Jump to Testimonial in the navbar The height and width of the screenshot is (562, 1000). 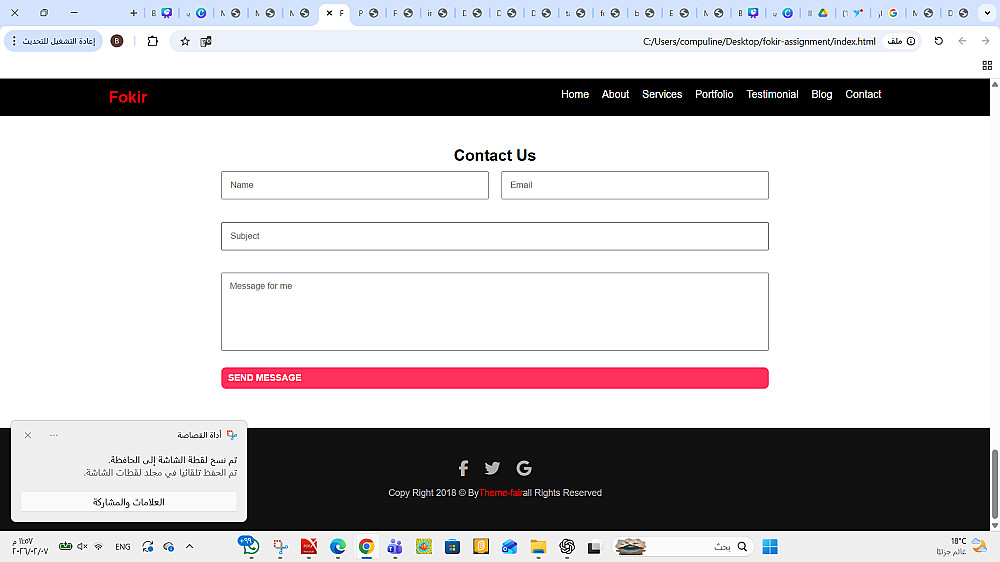[772, 94]
